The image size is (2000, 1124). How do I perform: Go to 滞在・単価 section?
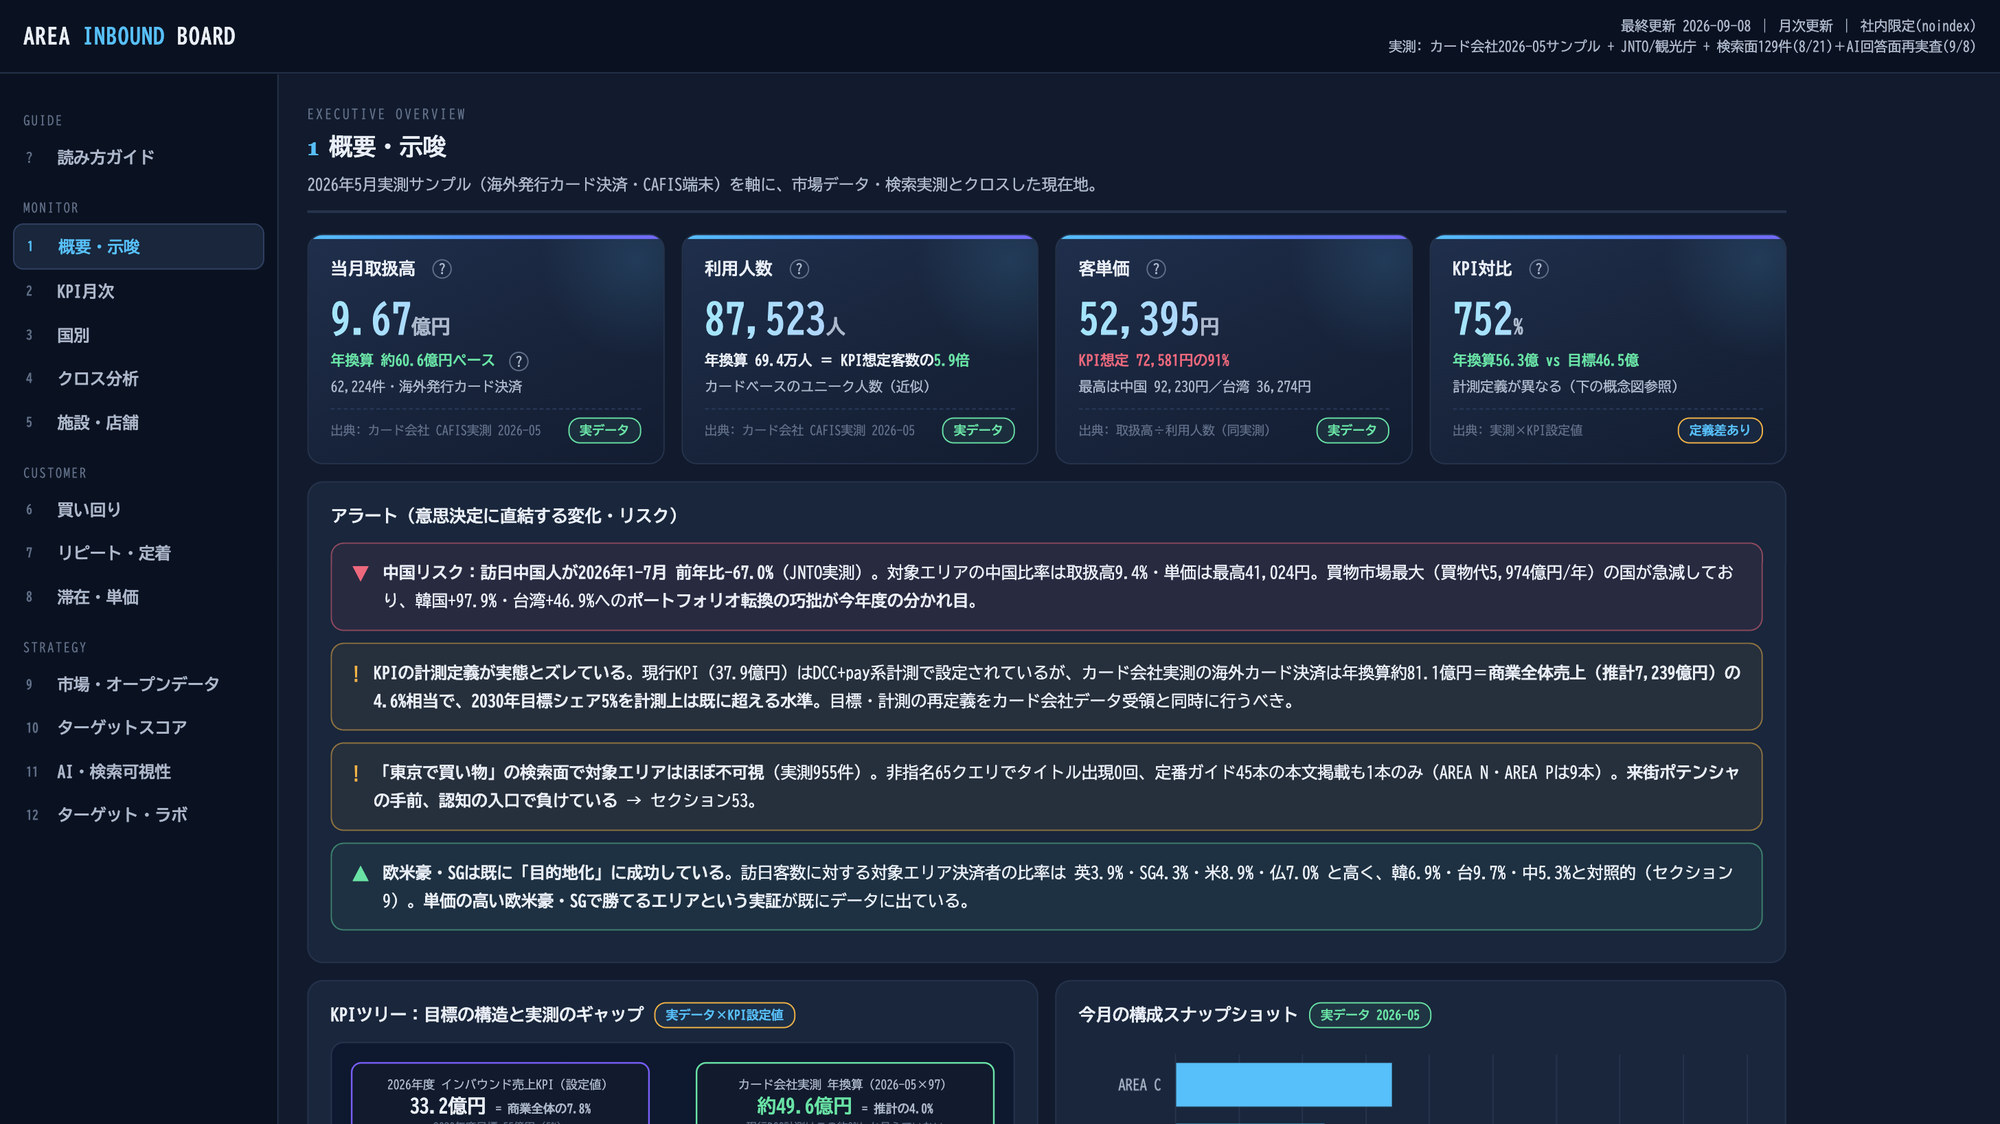pos(138,597)
